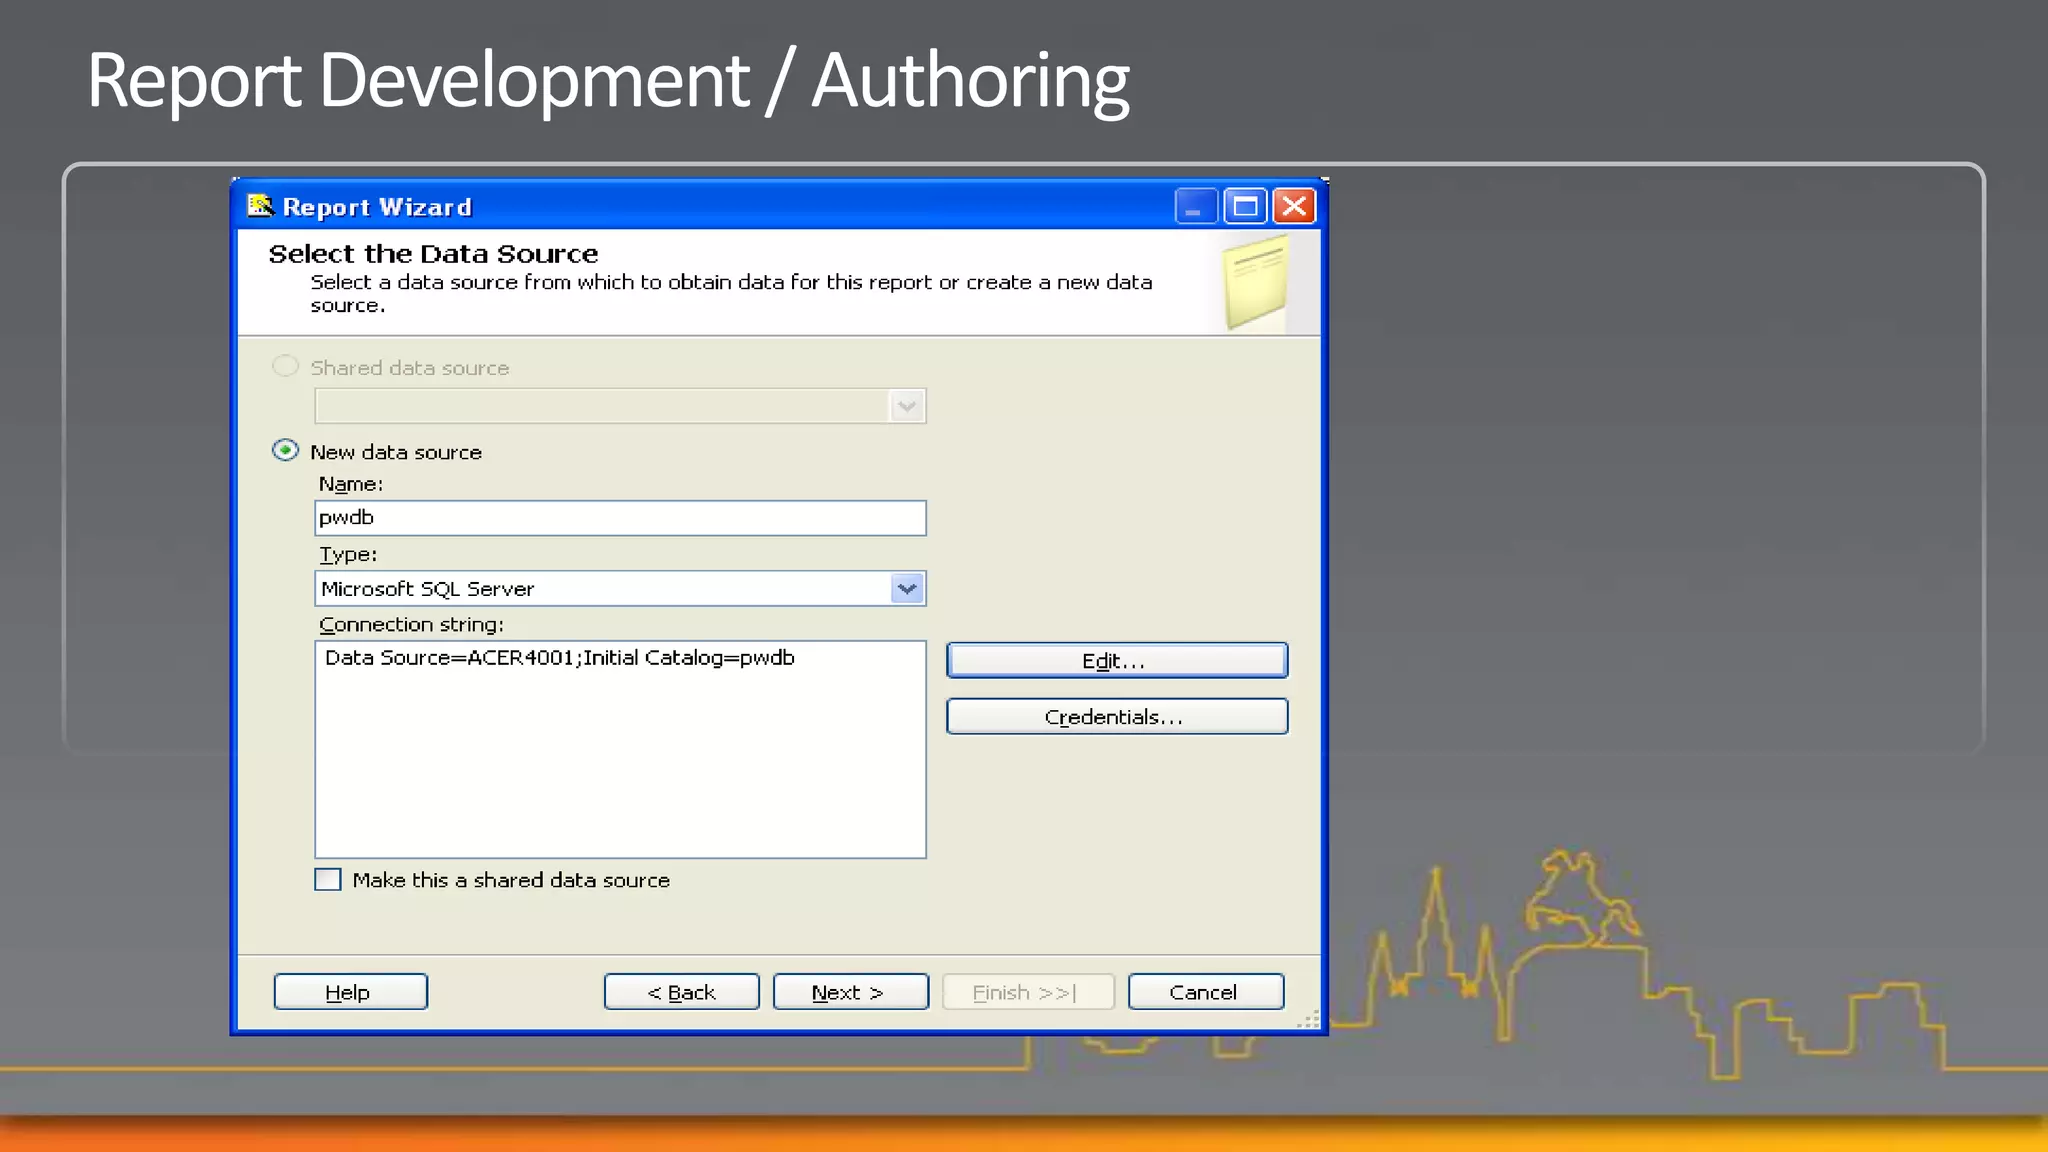Click the resize grip at dialog corner

(1309, 1020)
